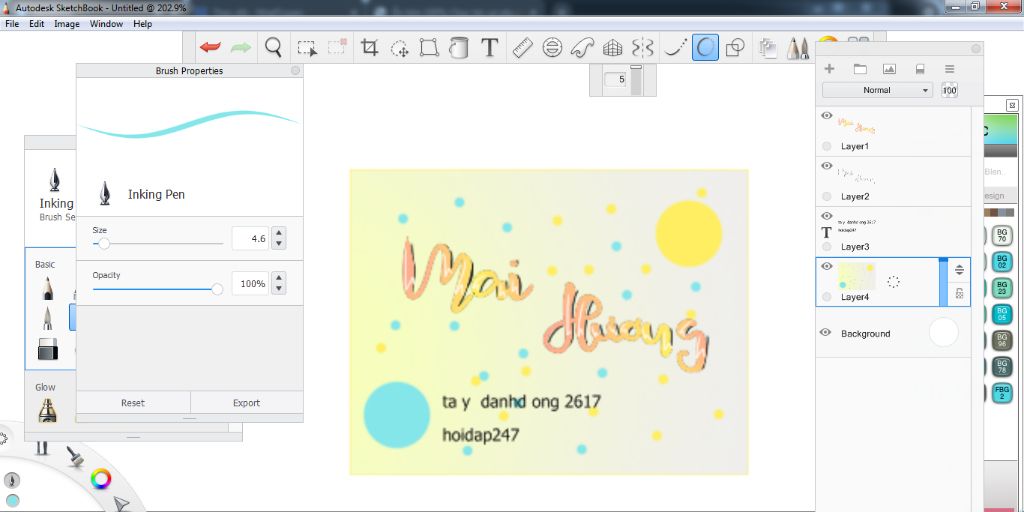Open the Image menu
Screen dimensions: 1024x512
tap(67, 24)
